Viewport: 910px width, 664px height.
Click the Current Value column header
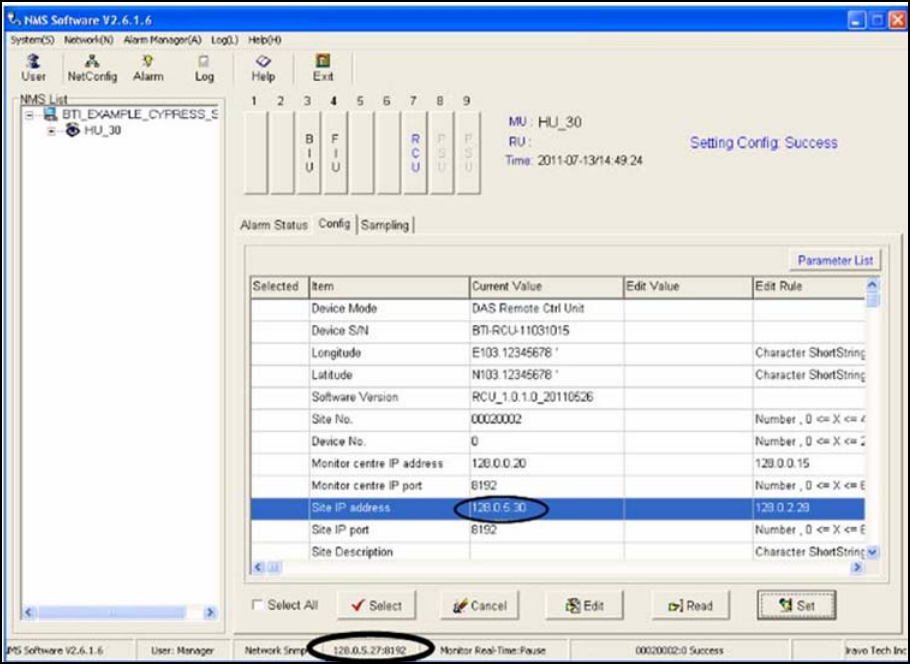click(x=546, y=287)
